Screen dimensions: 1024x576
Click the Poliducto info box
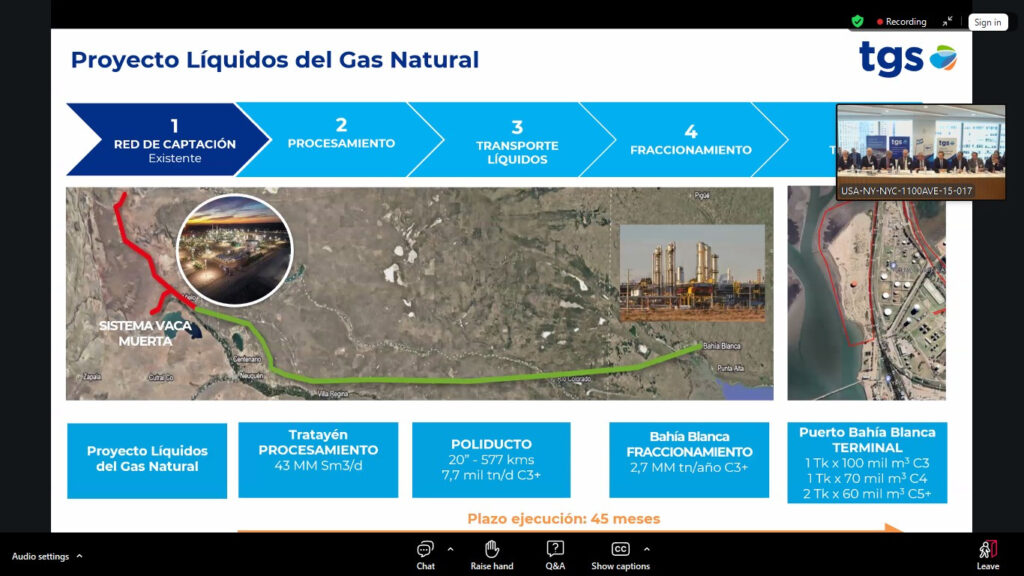click(491, 459)
